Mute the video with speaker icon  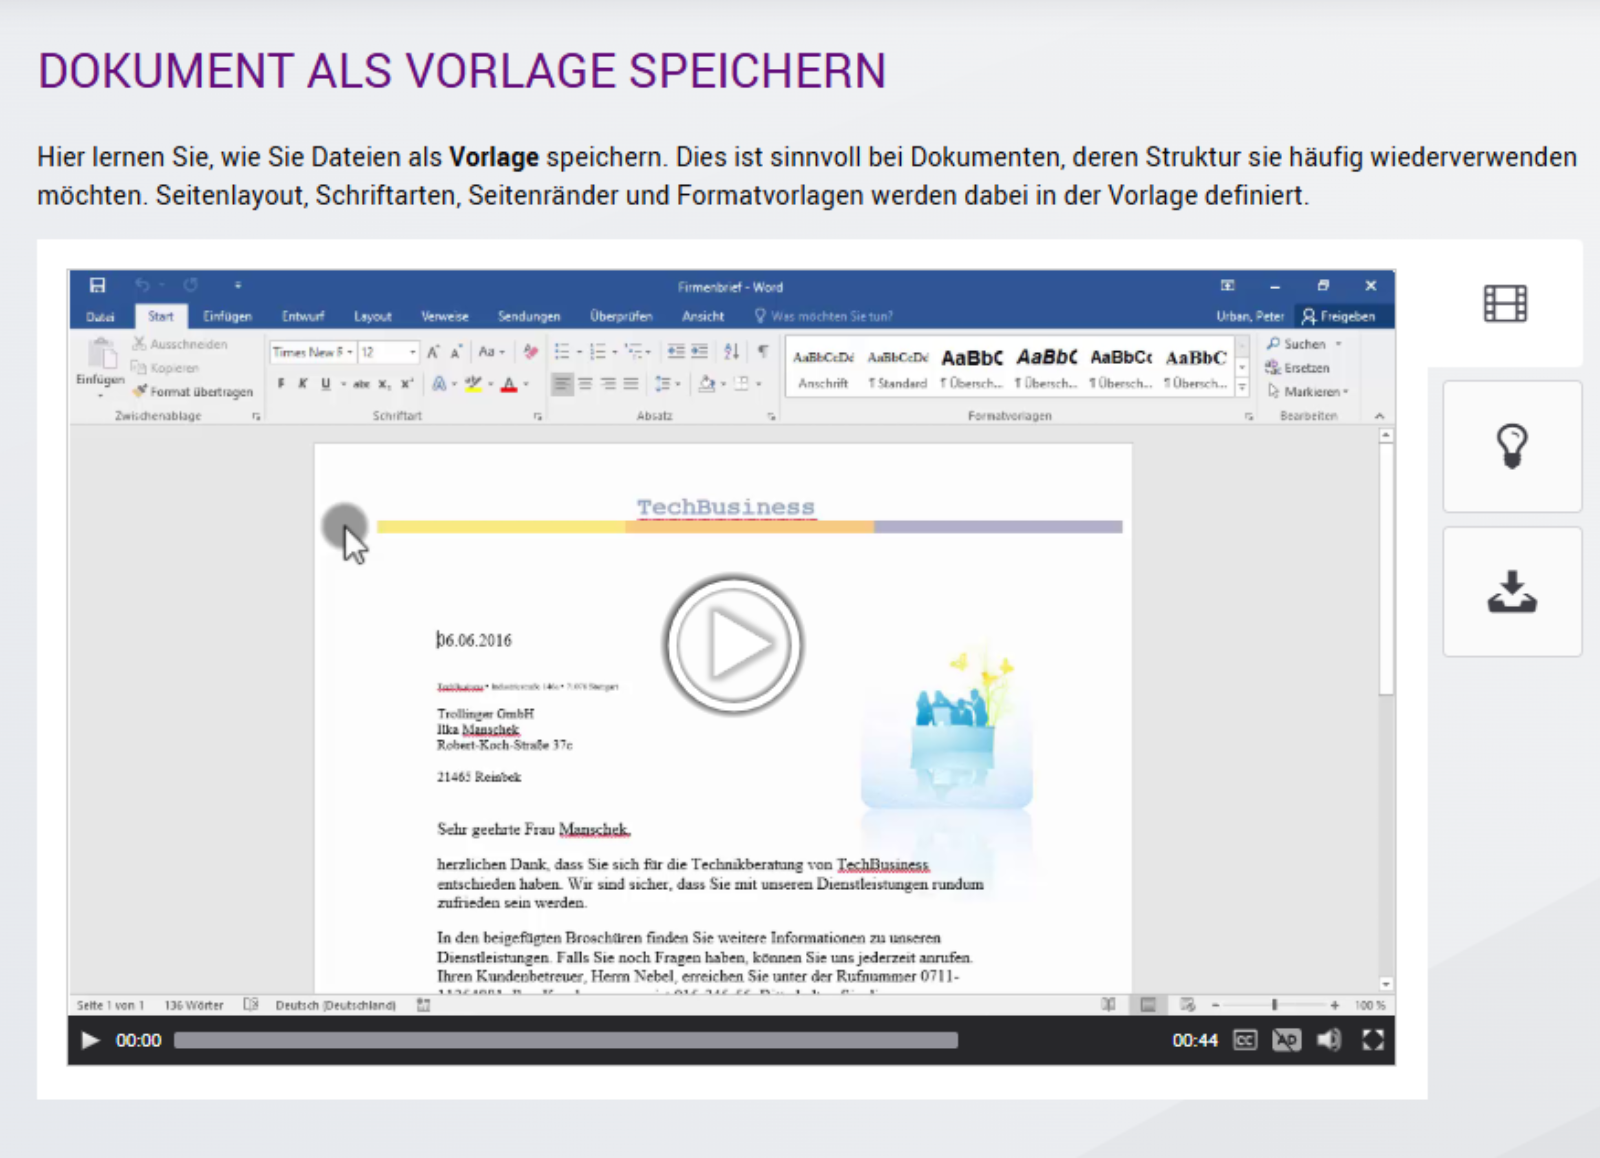click(x=1329, y=1040)
